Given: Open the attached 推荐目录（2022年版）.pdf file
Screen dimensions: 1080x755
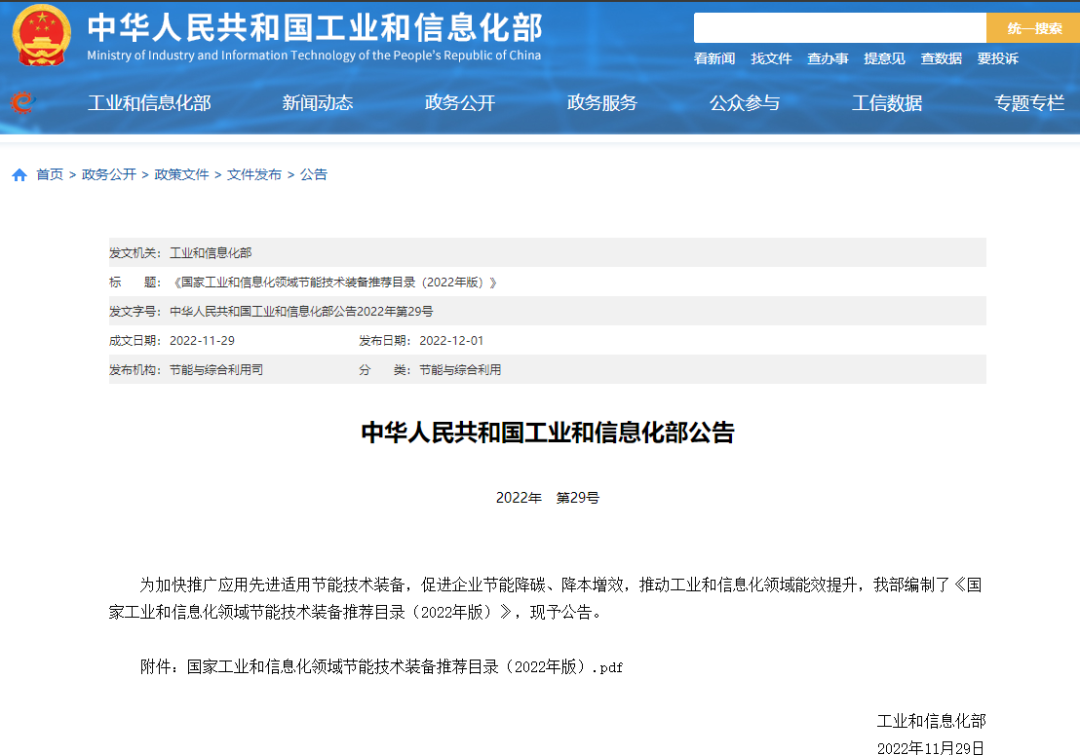Looking at the screenshot, I should click(405, 667).
